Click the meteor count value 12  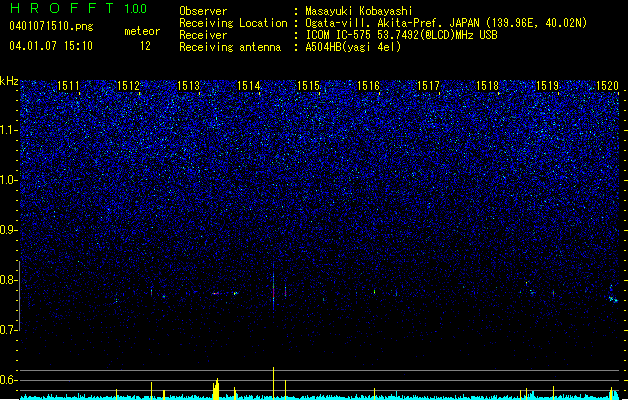point(145,46)
